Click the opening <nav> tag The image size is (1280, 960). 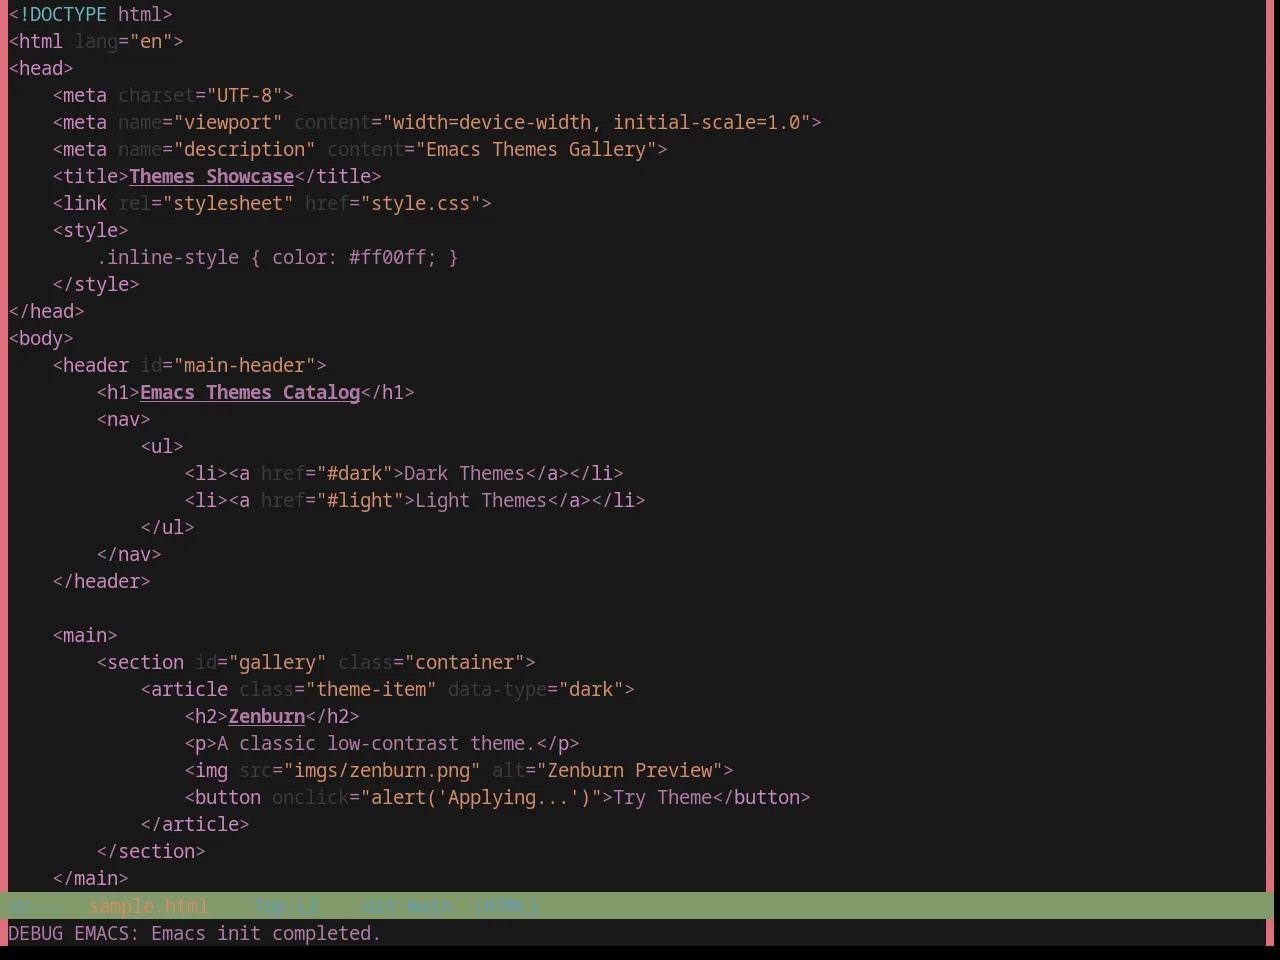tap(123, 419)
